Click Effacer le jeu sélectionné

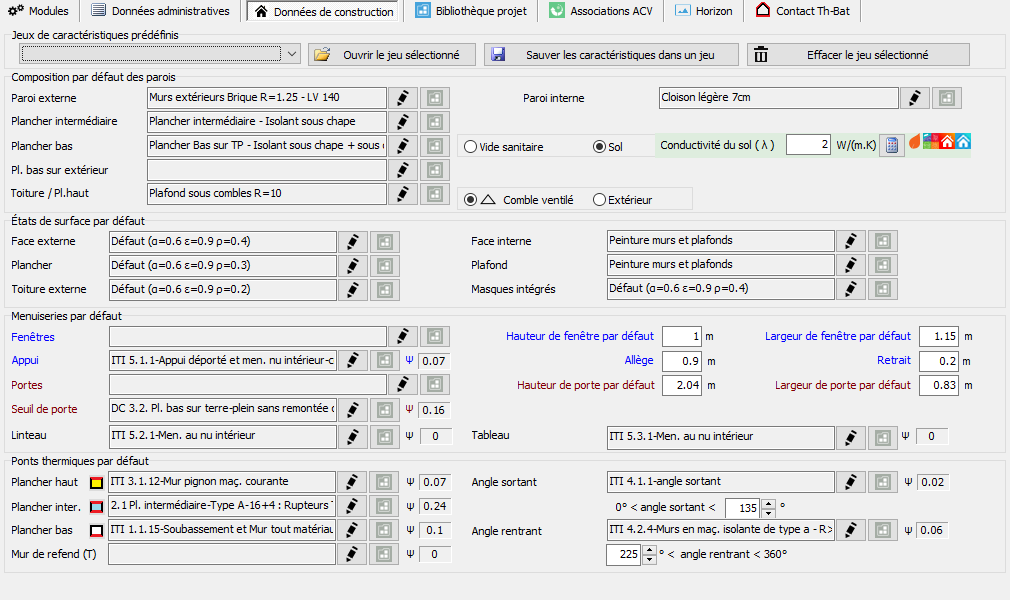click(x=858, y=55)
